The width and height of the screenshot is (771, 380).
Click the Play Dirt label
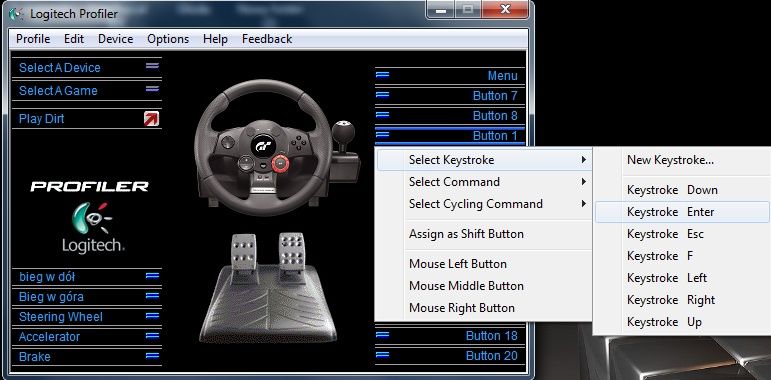coord(42,118)
